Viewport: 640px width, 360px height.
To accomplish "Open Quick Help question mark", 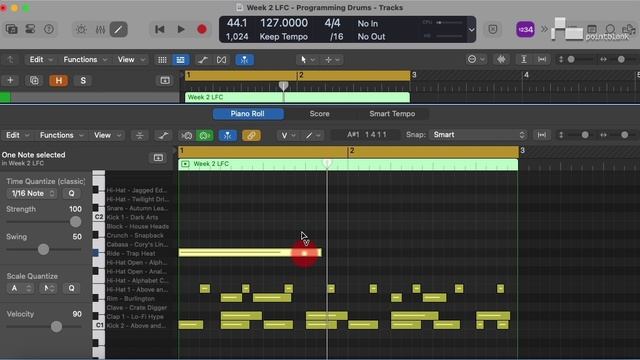I will click(x=49, y=29).
